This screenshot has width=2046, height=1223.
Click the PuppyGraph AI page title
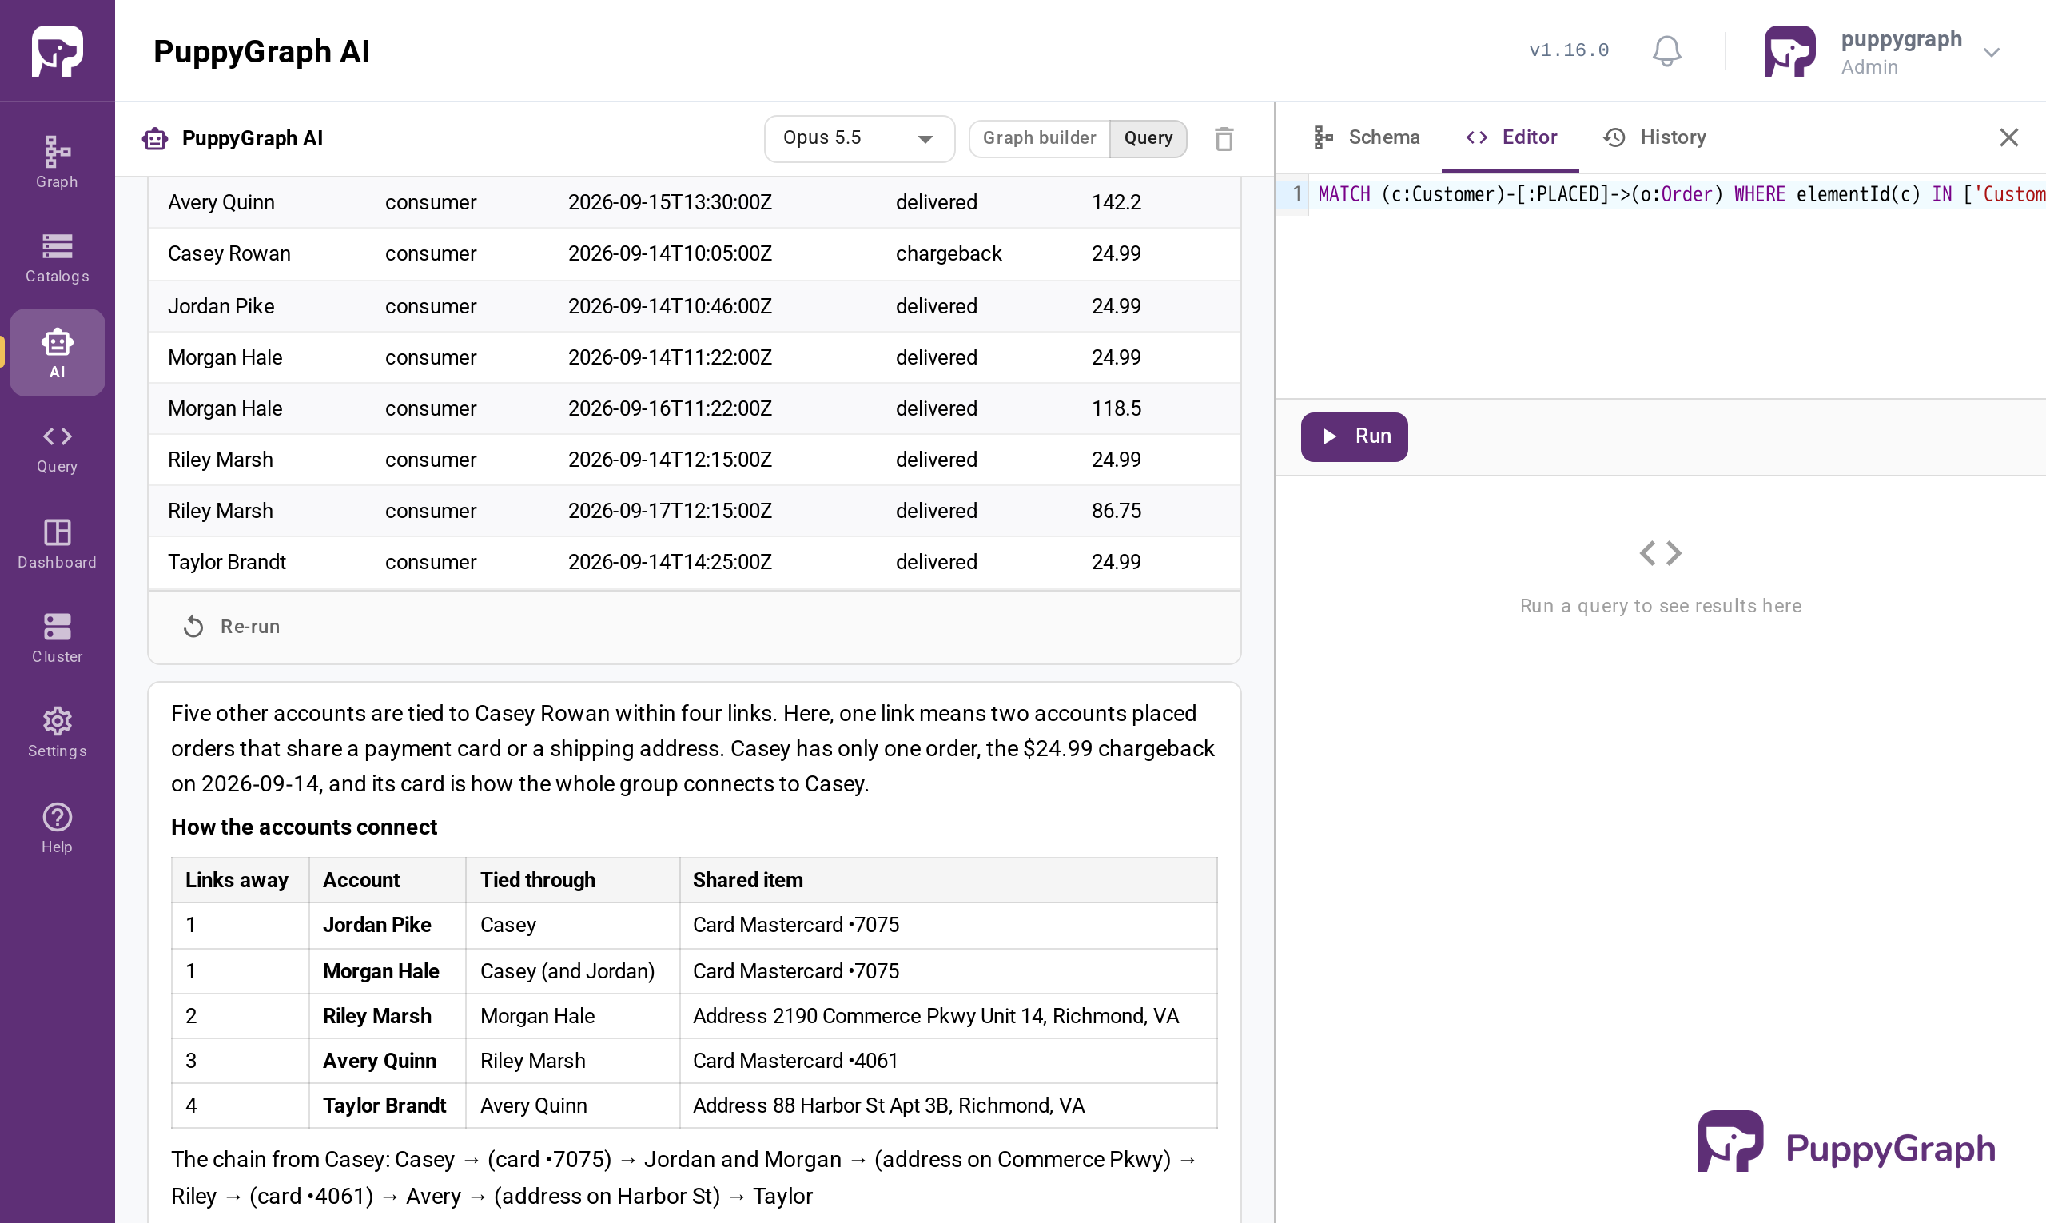coord(262,51)
